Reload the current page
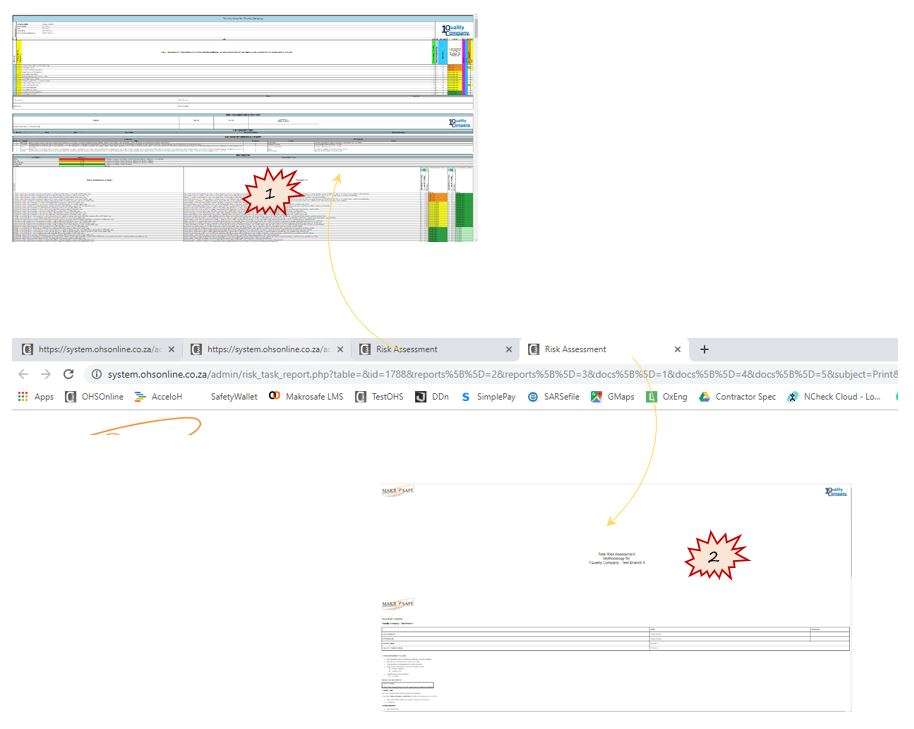914x729 pixels. 69,374
